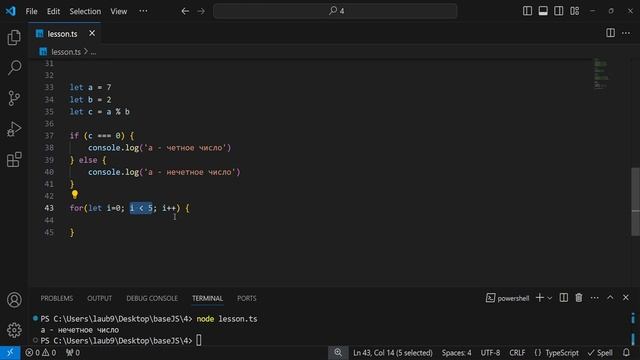Toggle the bottom panel layout icon

tap(543, 11)
